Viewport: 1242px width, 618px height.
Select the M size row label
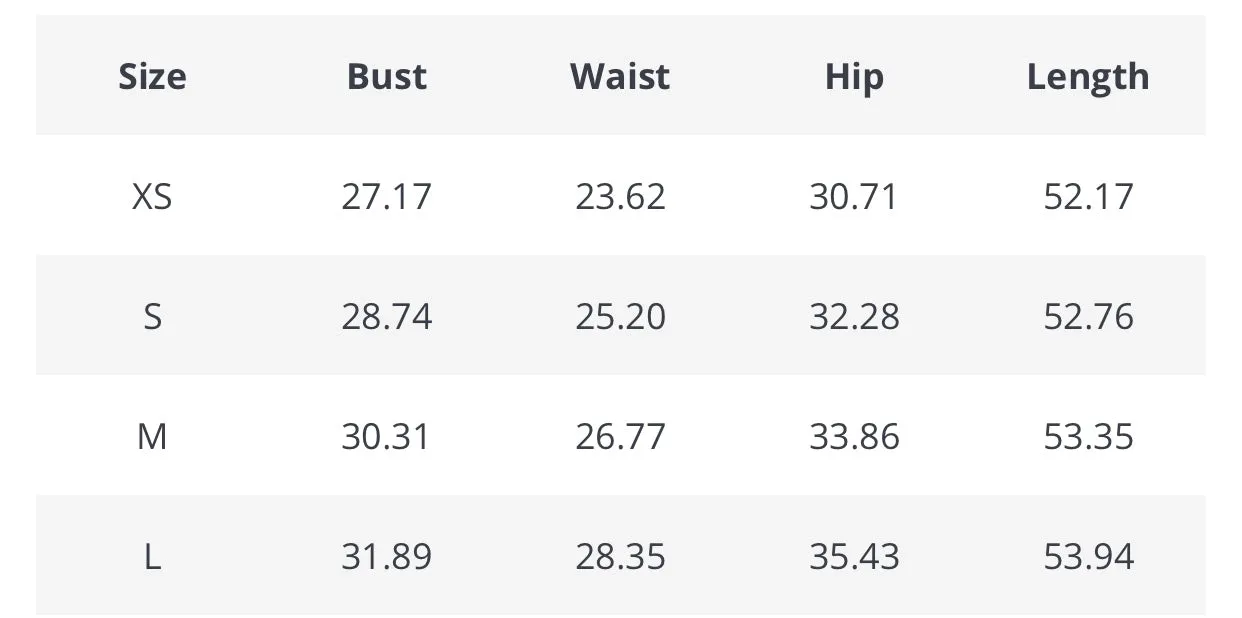[x=152, y=436]
